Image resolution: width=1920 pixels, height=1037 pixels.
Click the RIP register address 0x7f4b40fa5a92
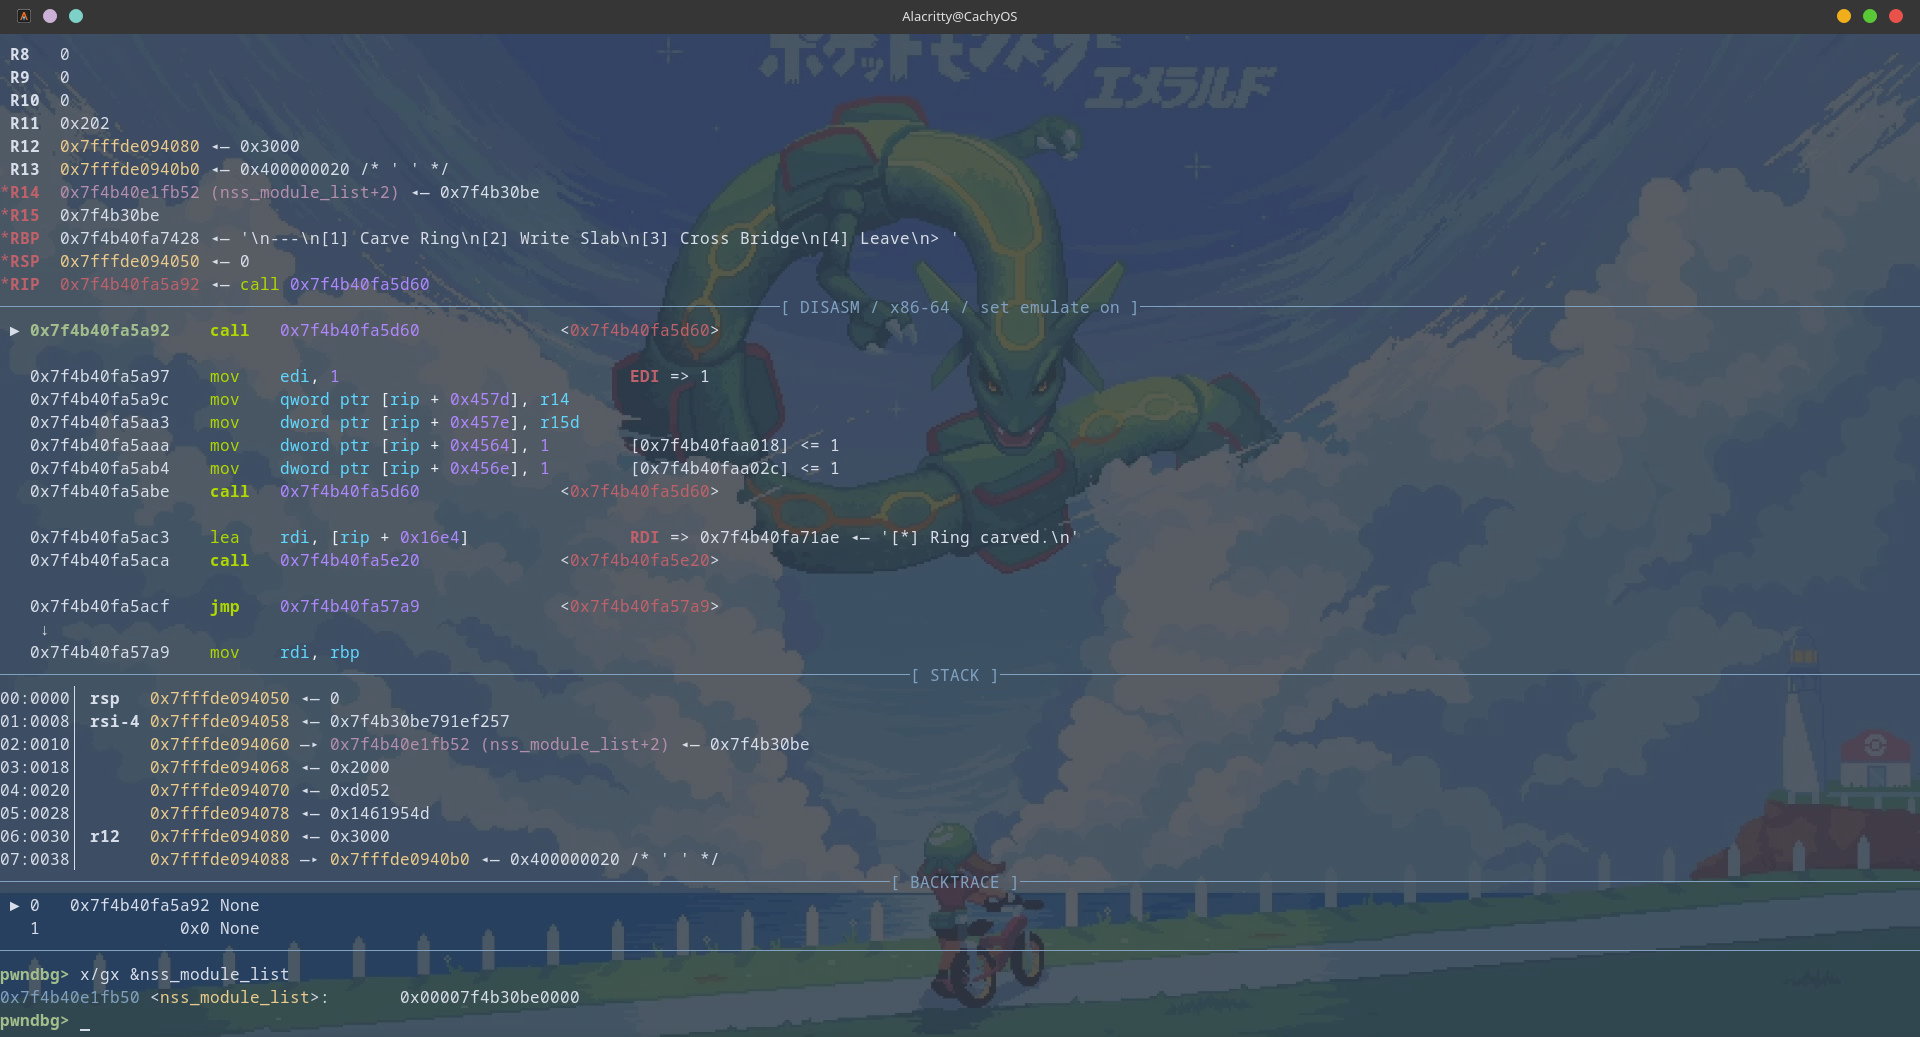tap(130, 284)
